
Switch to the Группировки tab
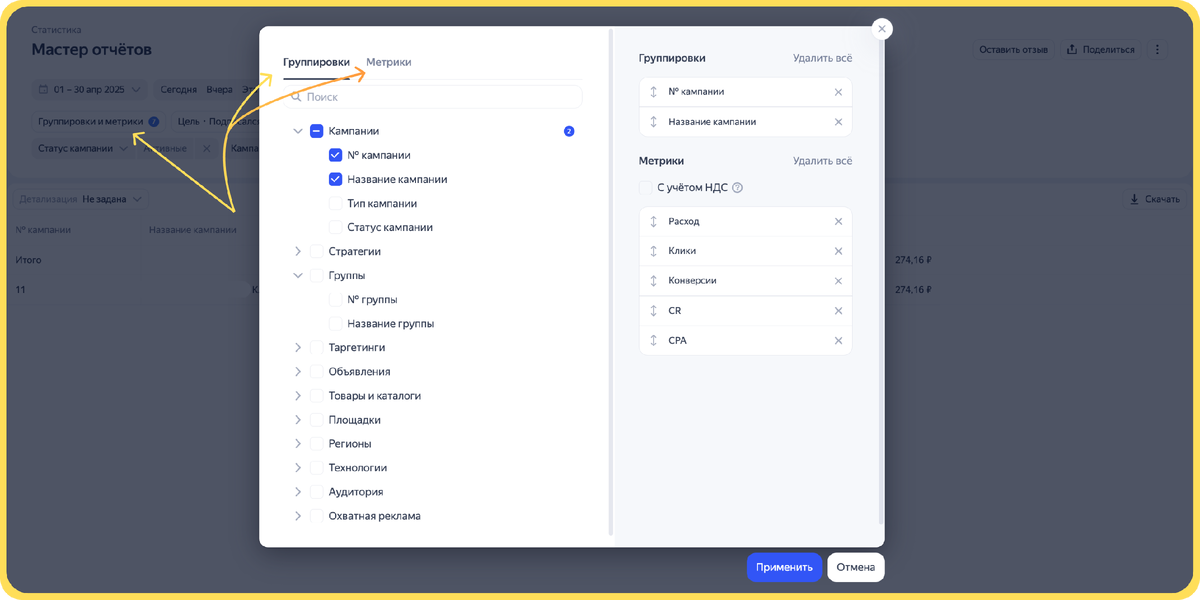click(316, 62)
